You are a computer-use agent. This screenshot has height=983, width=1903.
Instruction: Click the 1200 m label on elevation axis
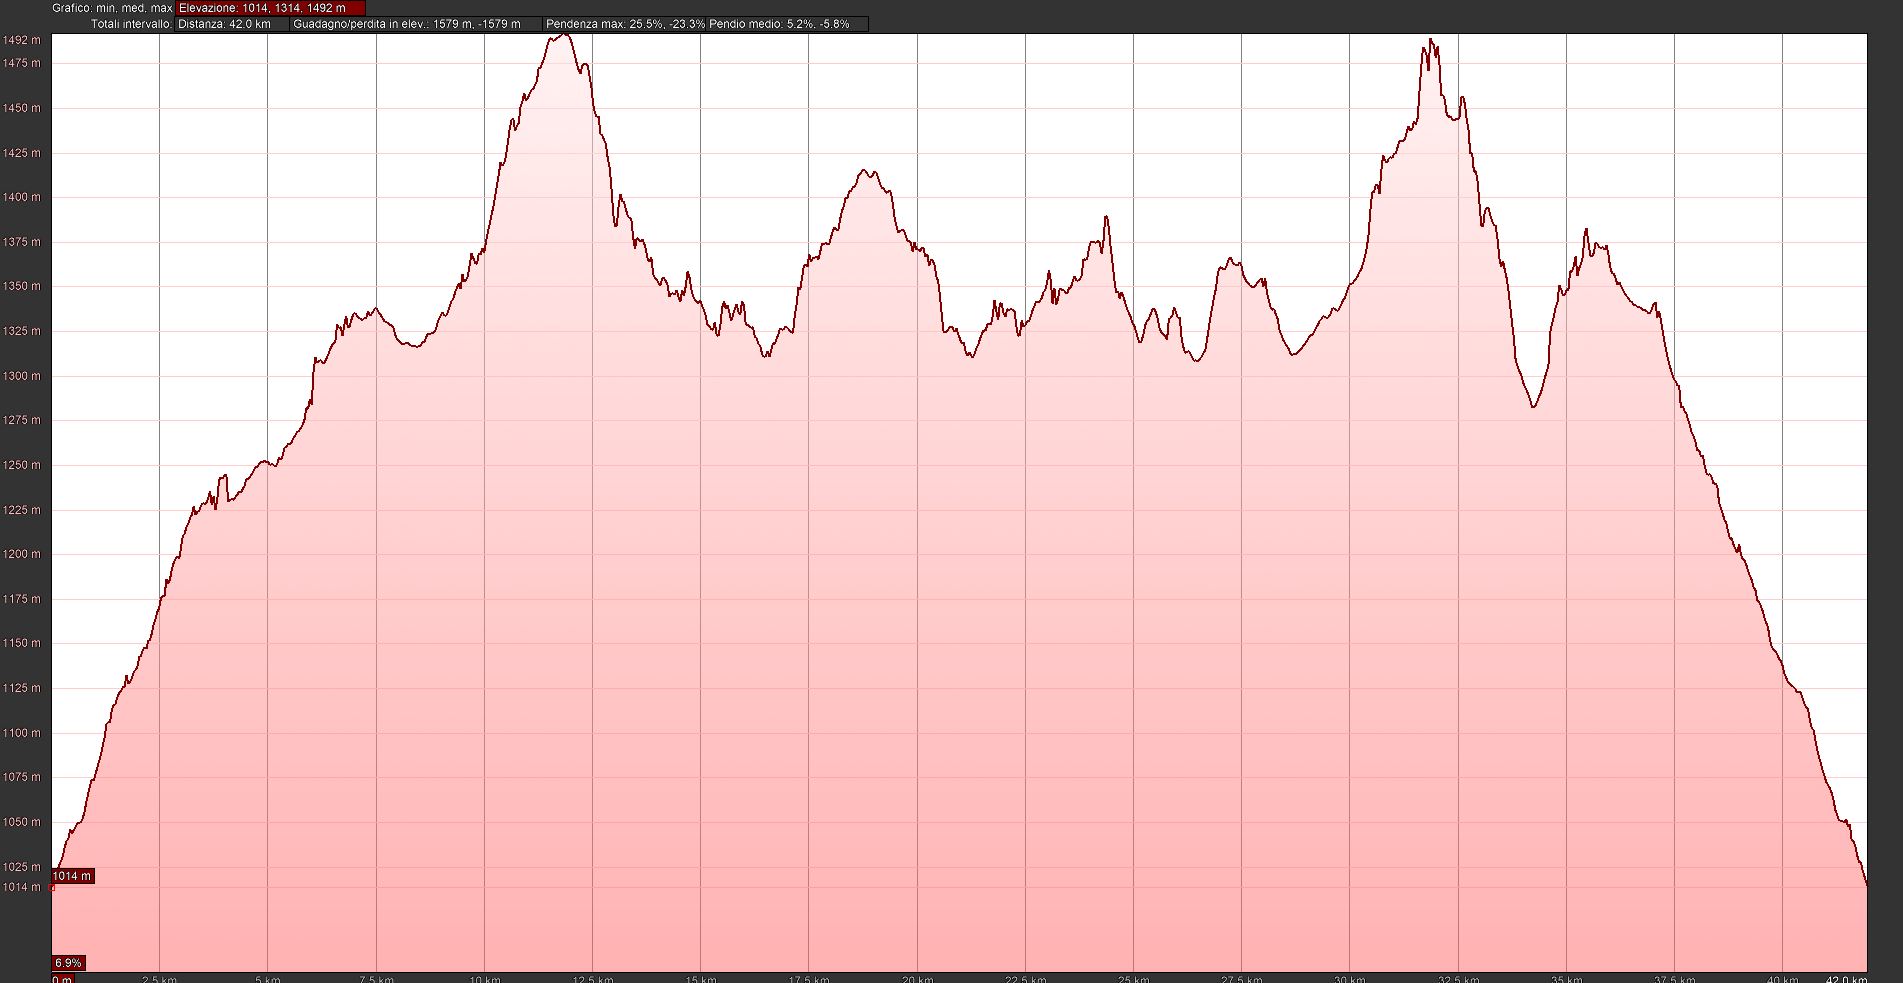click(x=22, y=554)
